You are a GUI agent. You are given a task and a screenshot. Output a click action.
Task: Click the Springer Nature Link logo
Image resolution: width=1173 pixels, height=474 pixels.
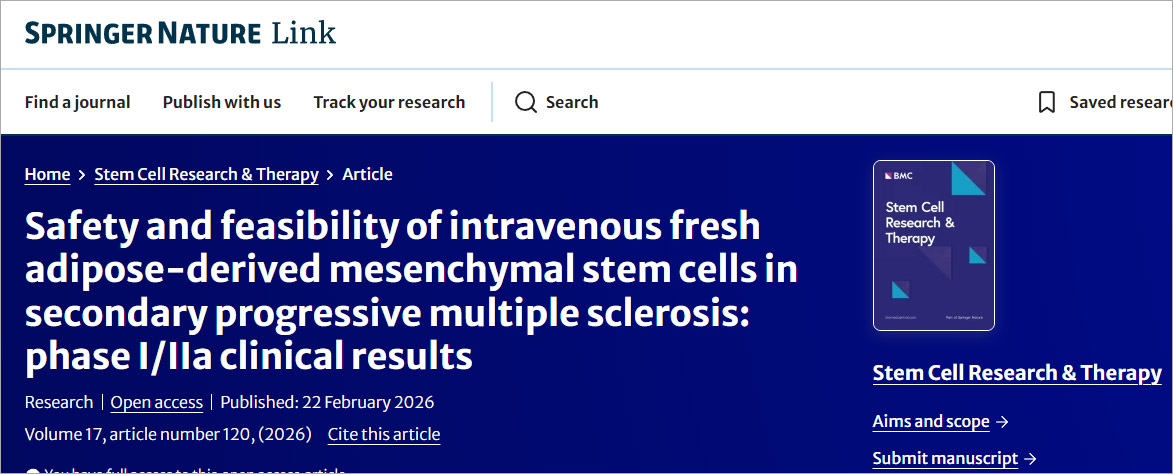tap(180, 33)
